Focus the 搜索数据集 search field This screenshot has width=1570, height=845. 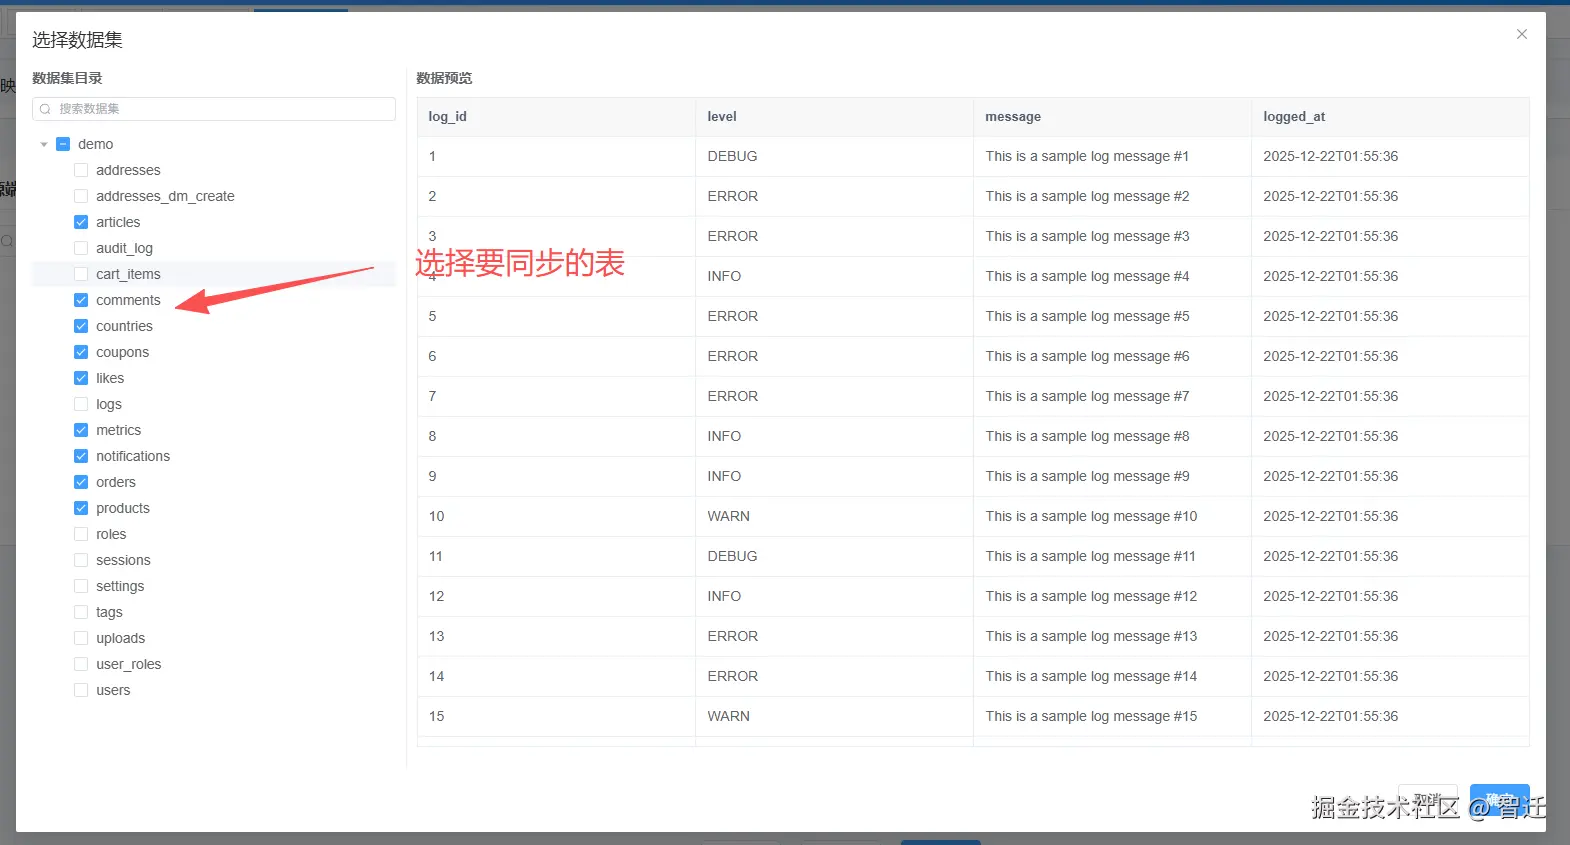[214, 109]
